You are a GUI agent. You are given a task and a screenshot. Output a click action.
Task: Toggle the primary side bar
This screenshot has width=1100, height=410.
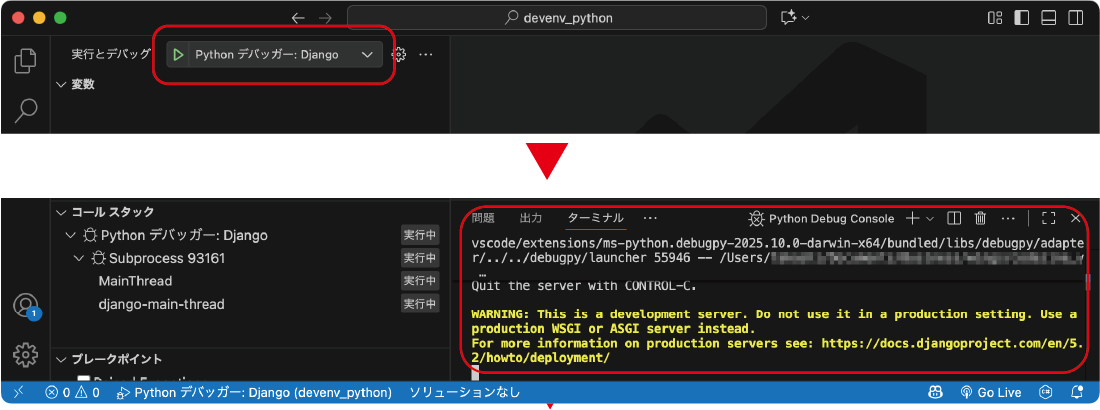pyautogui.click(x=1021, y=18)
